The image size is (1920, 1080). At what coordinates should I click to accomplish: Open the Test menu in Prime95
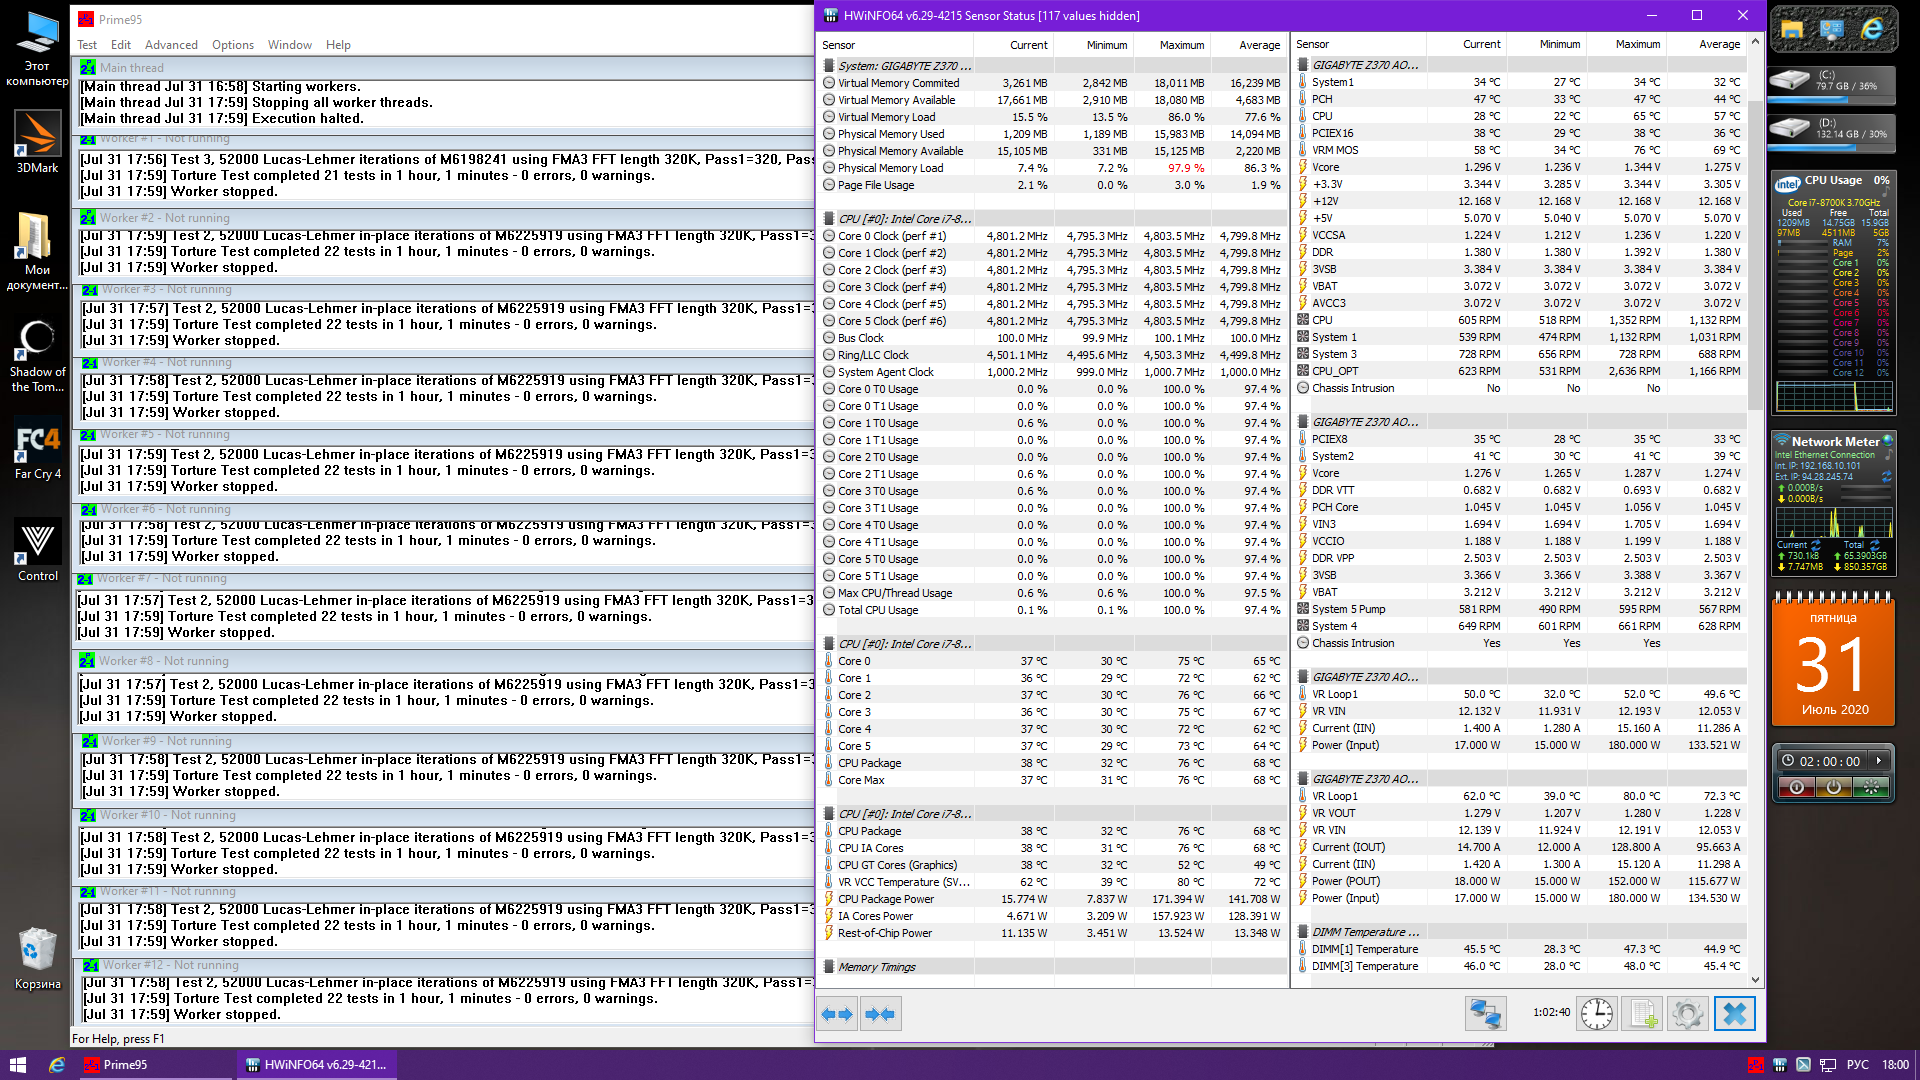click(87, 45)
